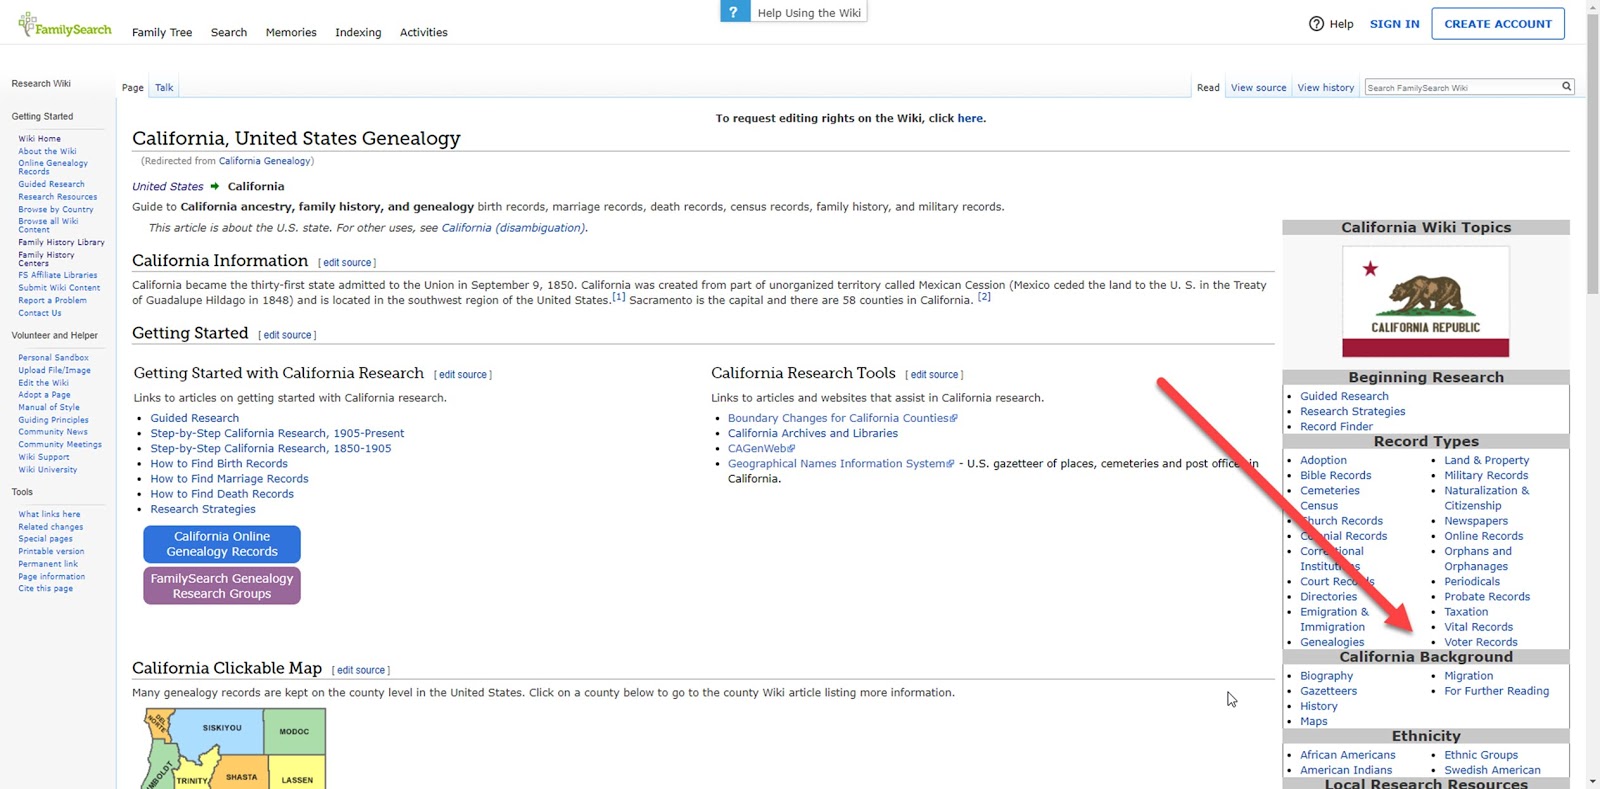
Task: Open African Americans under Ethnicity
Action: click(1347, 755)
